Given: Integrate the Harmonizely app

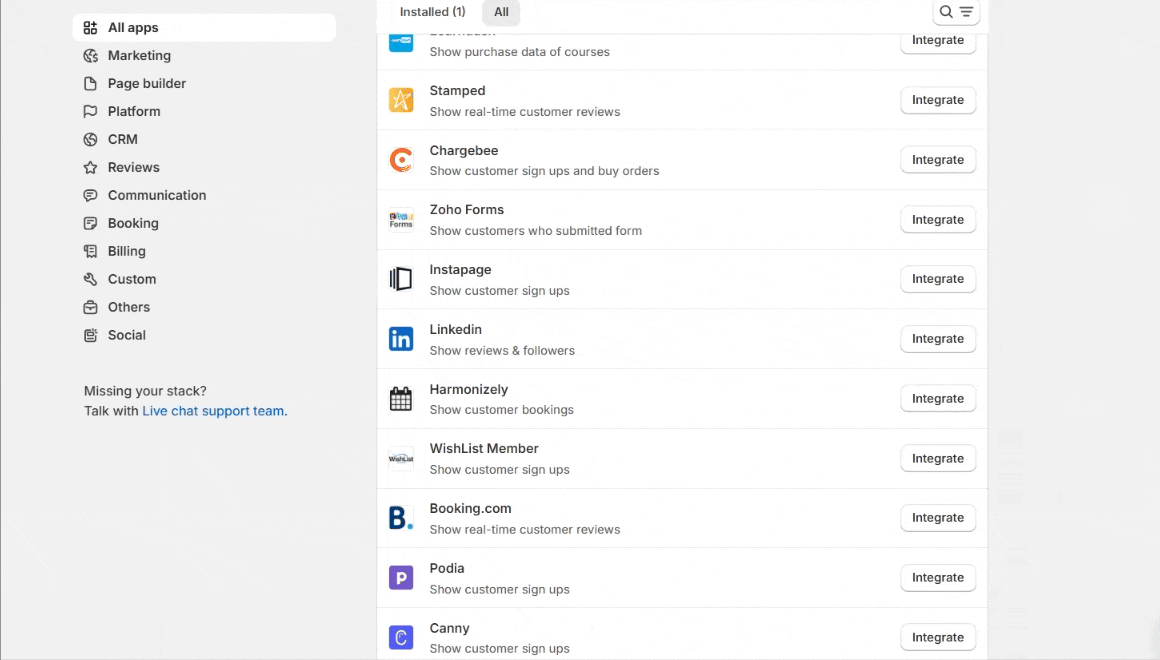Looking at the screenshot, I should coord(937,399).
